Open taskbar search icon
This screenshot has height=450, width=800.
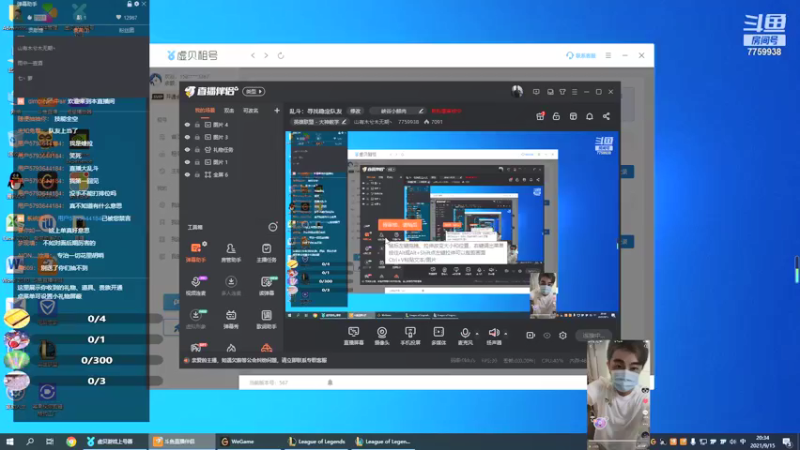coord(30,441)
